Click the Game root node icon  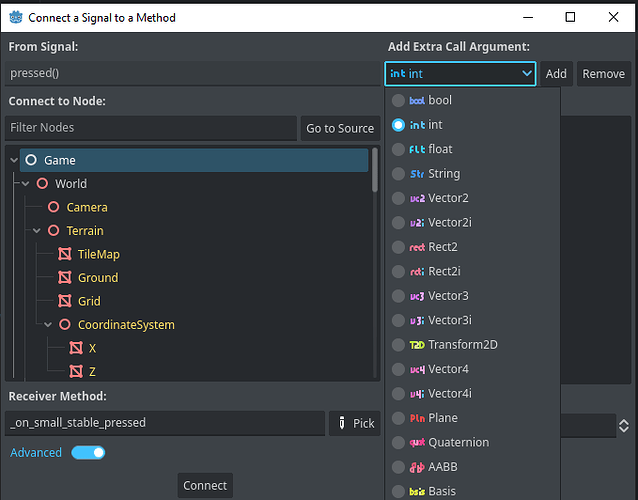[31, 160]
